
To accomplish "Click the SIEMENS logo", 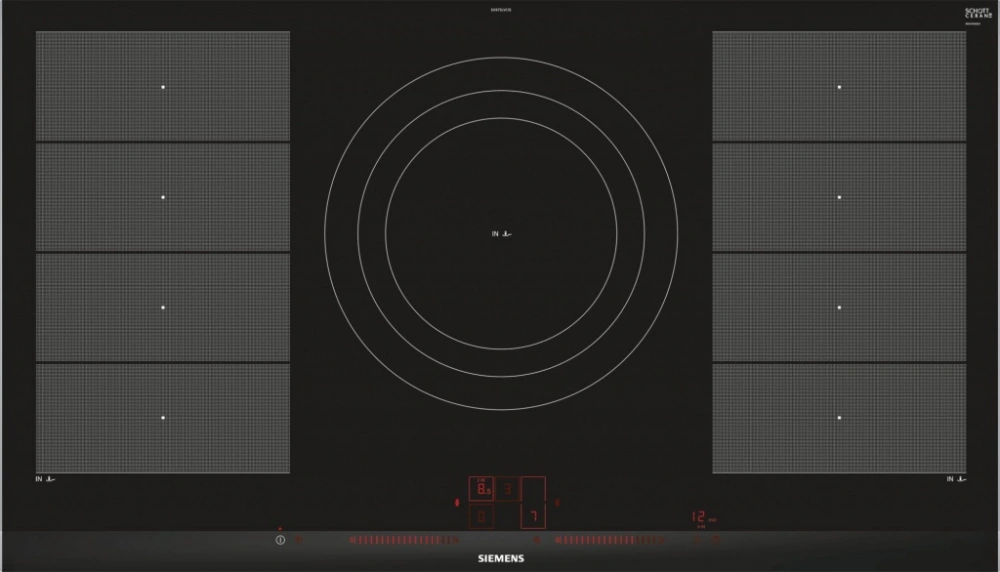I will pos(500,559).
